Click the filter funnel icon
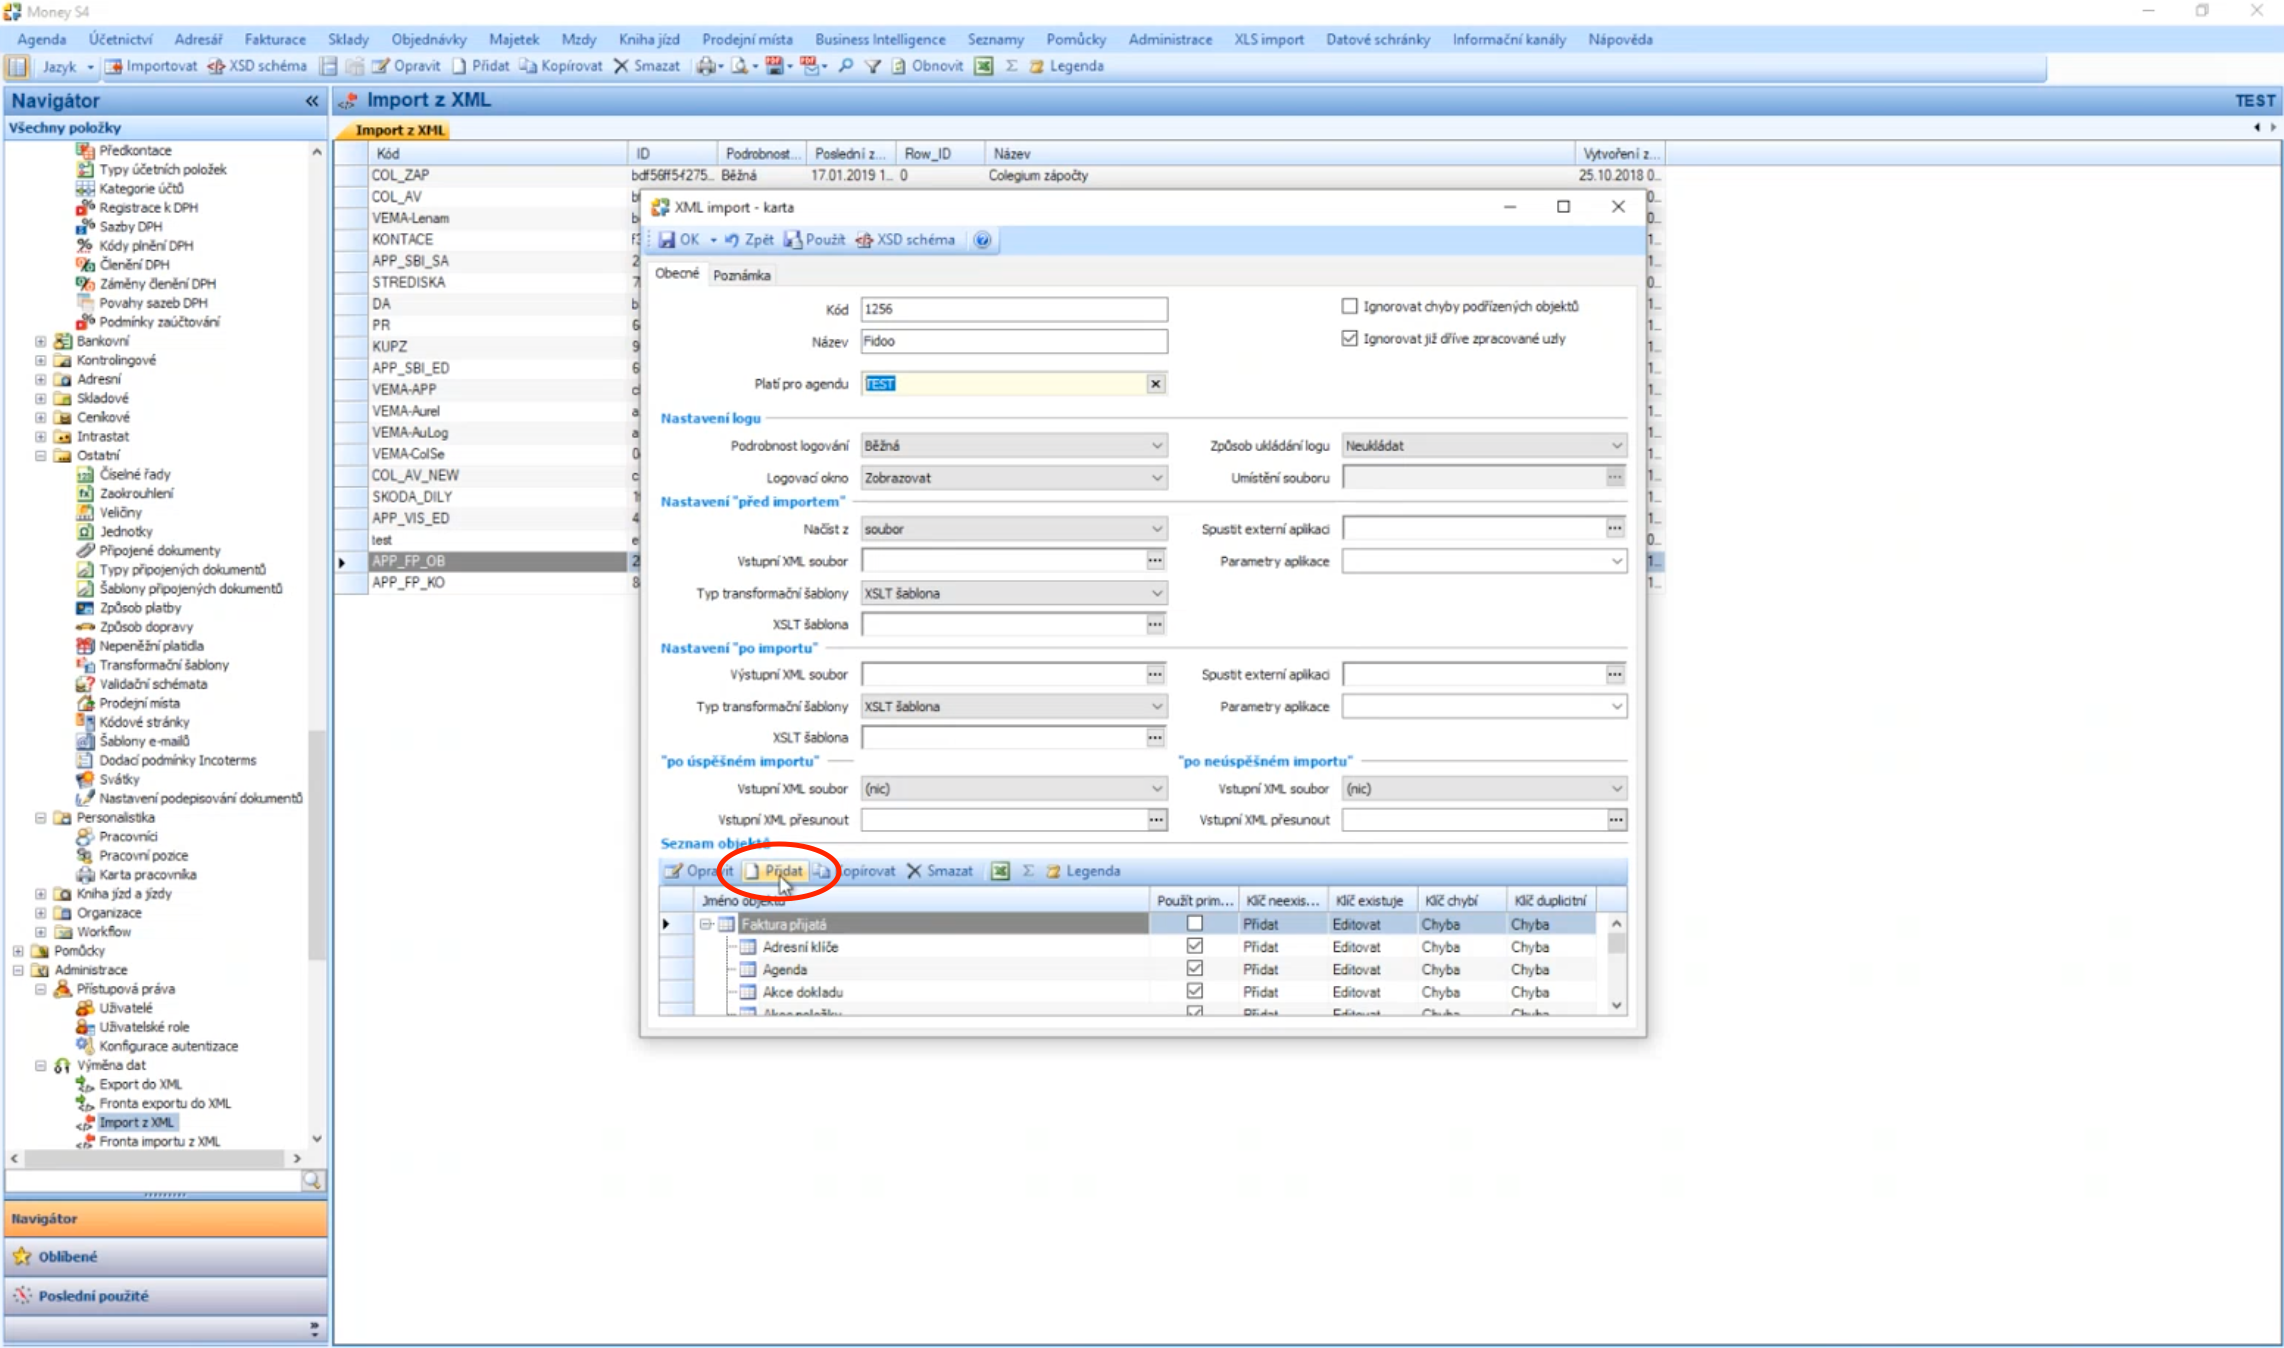The image size is (2284, 1348). click(x=873, y=66)
